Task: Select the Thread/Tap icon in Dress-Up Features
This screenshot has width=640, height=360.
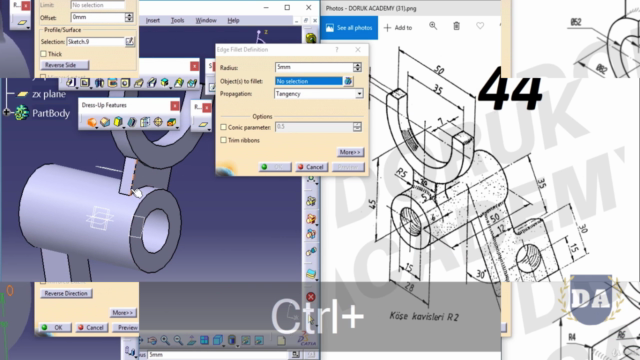Action: [x=158, y=122]
